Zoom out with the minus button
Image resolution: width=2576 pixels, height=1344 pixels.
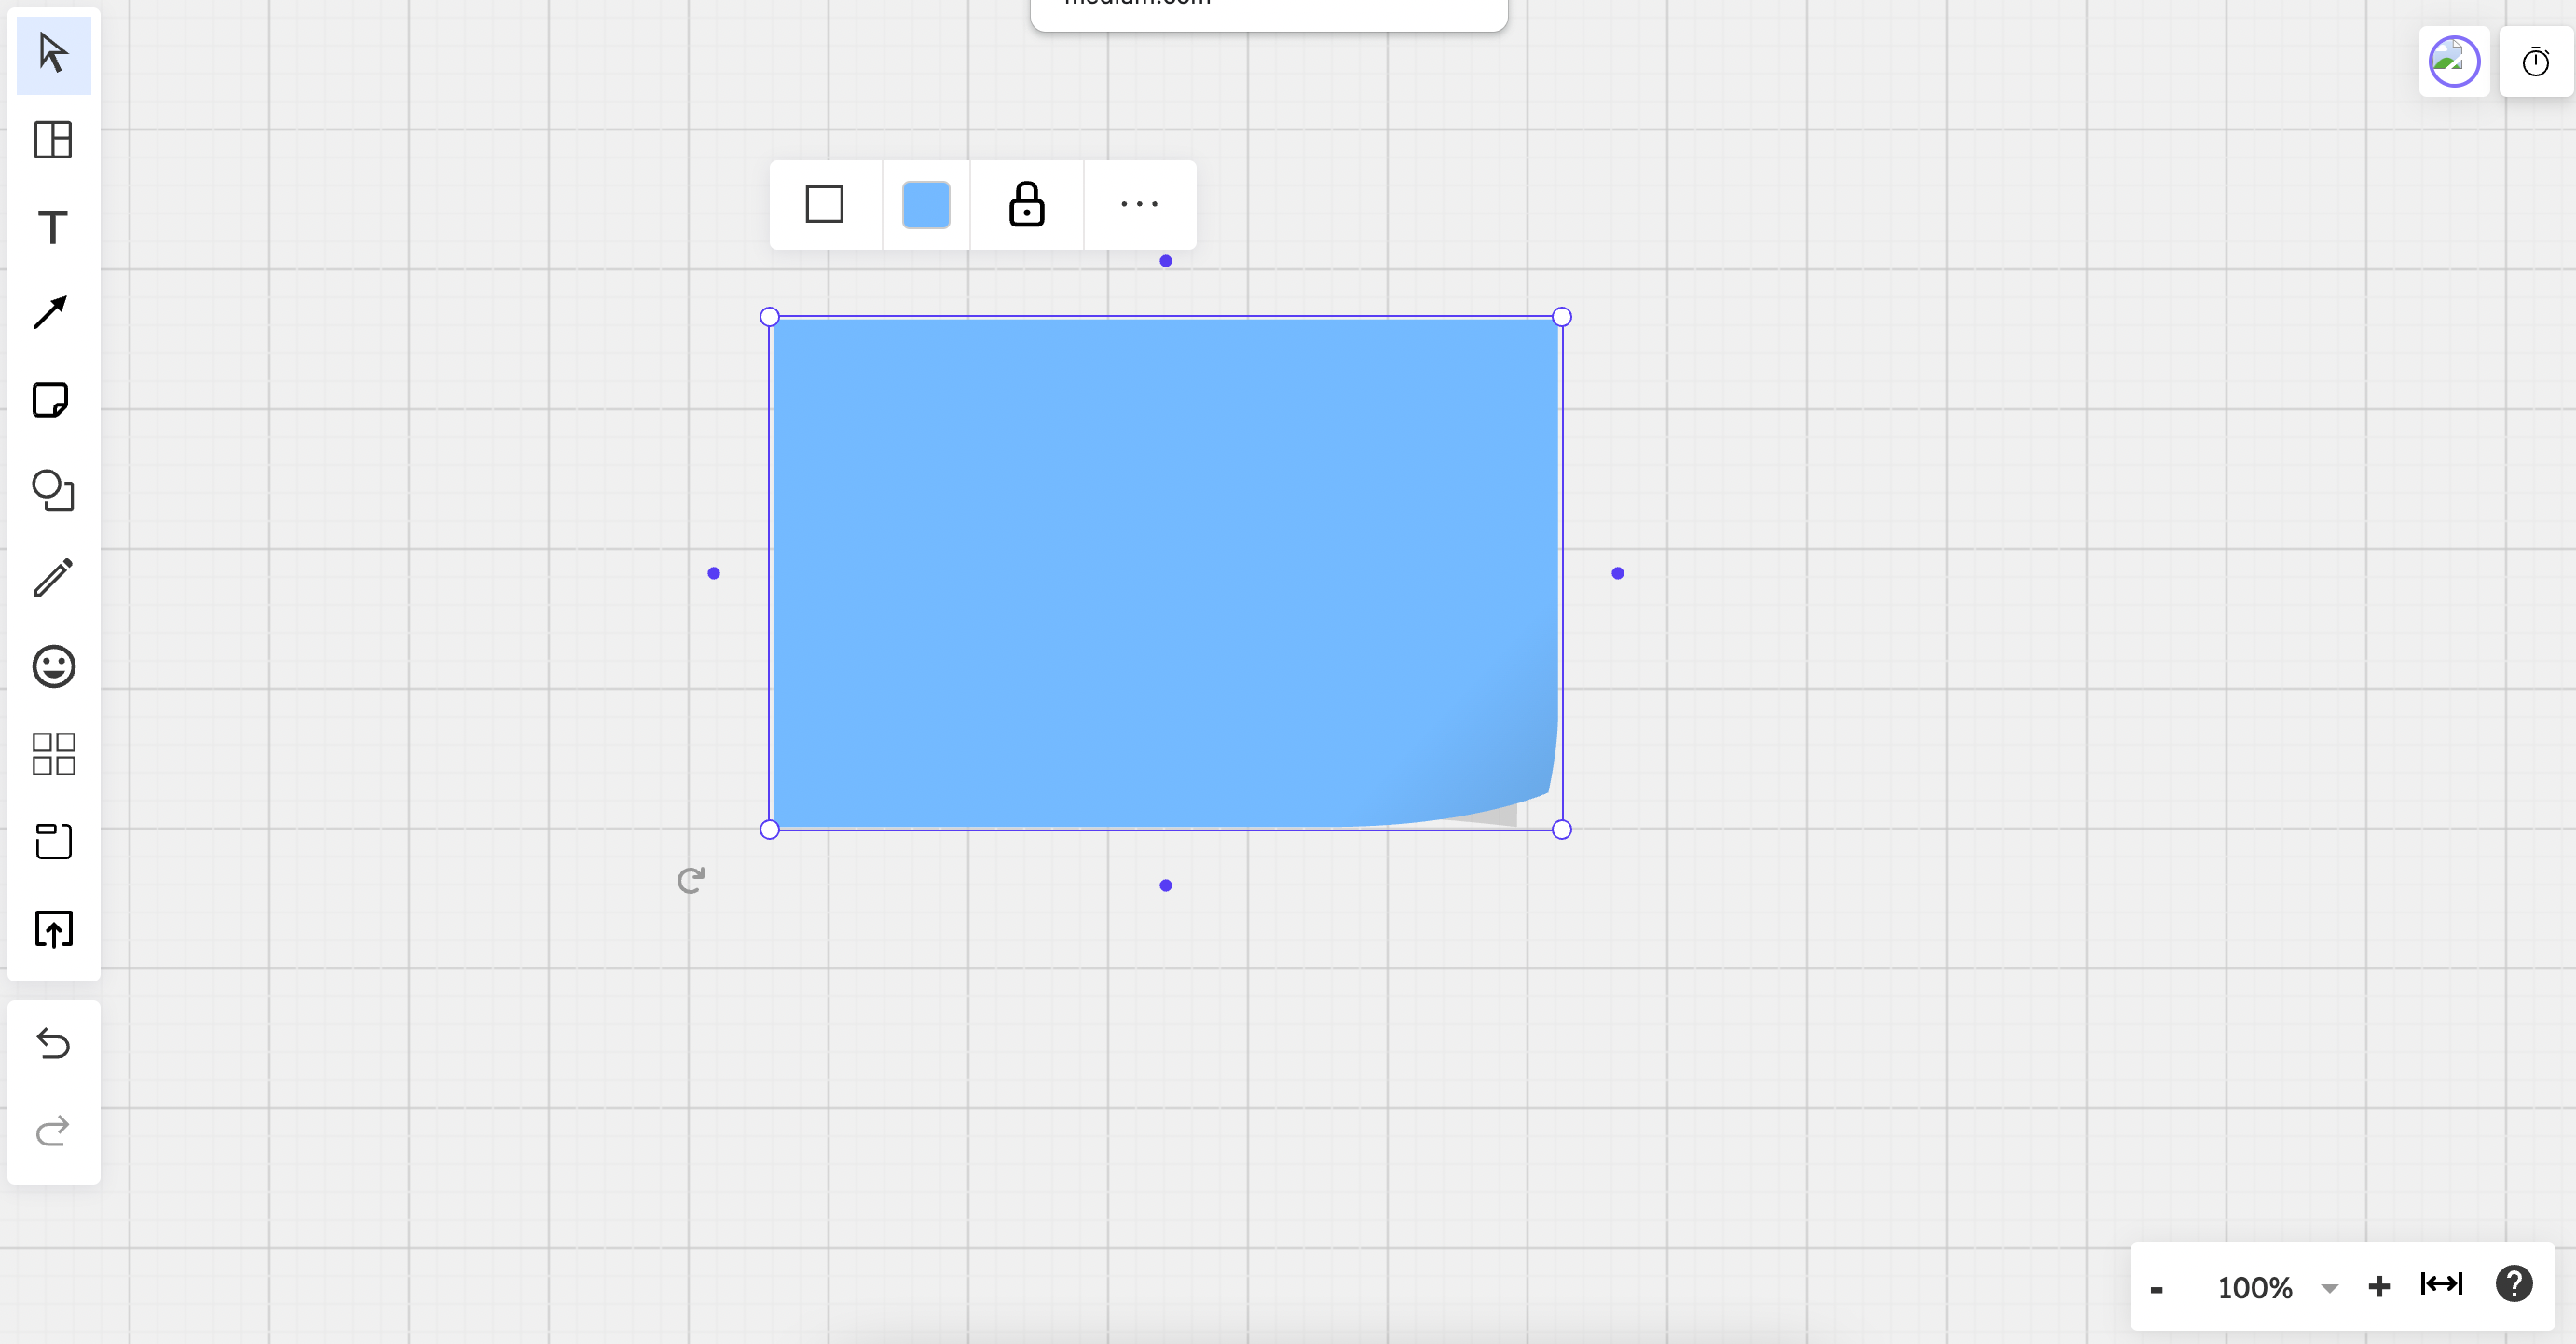point(2157,1289)
